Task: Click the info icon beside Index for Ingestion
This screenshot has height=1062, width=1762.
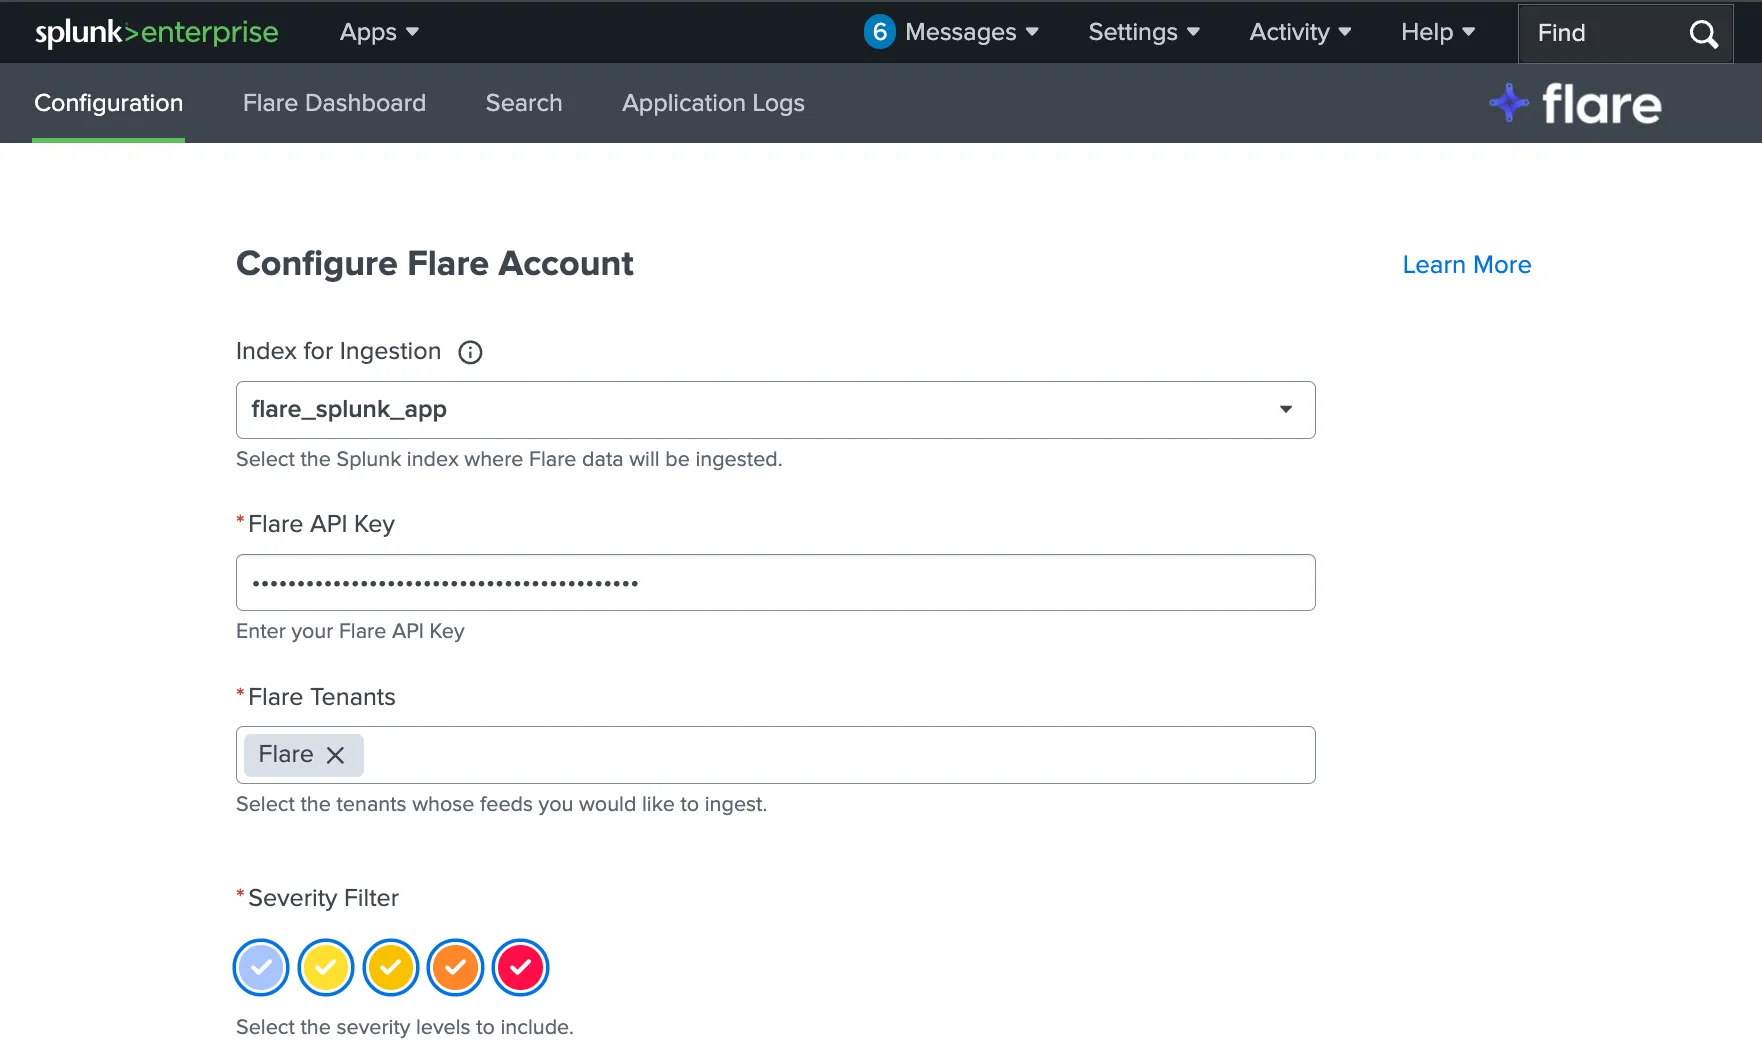Action: [x=470, y=352]
